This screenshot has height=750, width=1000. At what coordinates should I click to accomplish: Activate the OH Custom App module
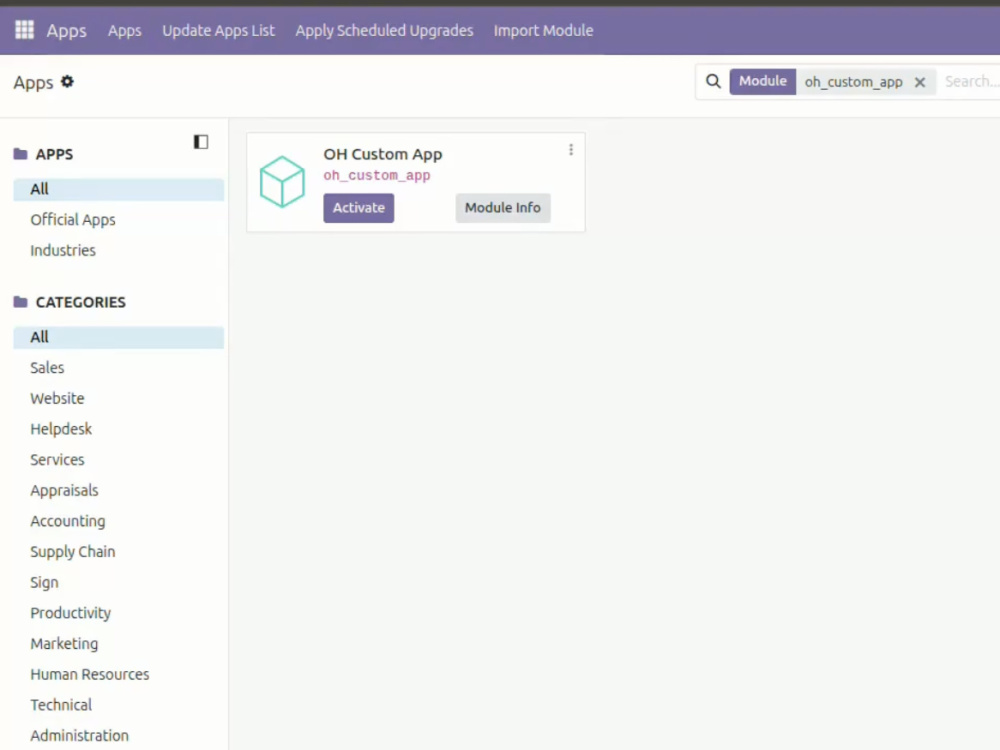[358, 208]
